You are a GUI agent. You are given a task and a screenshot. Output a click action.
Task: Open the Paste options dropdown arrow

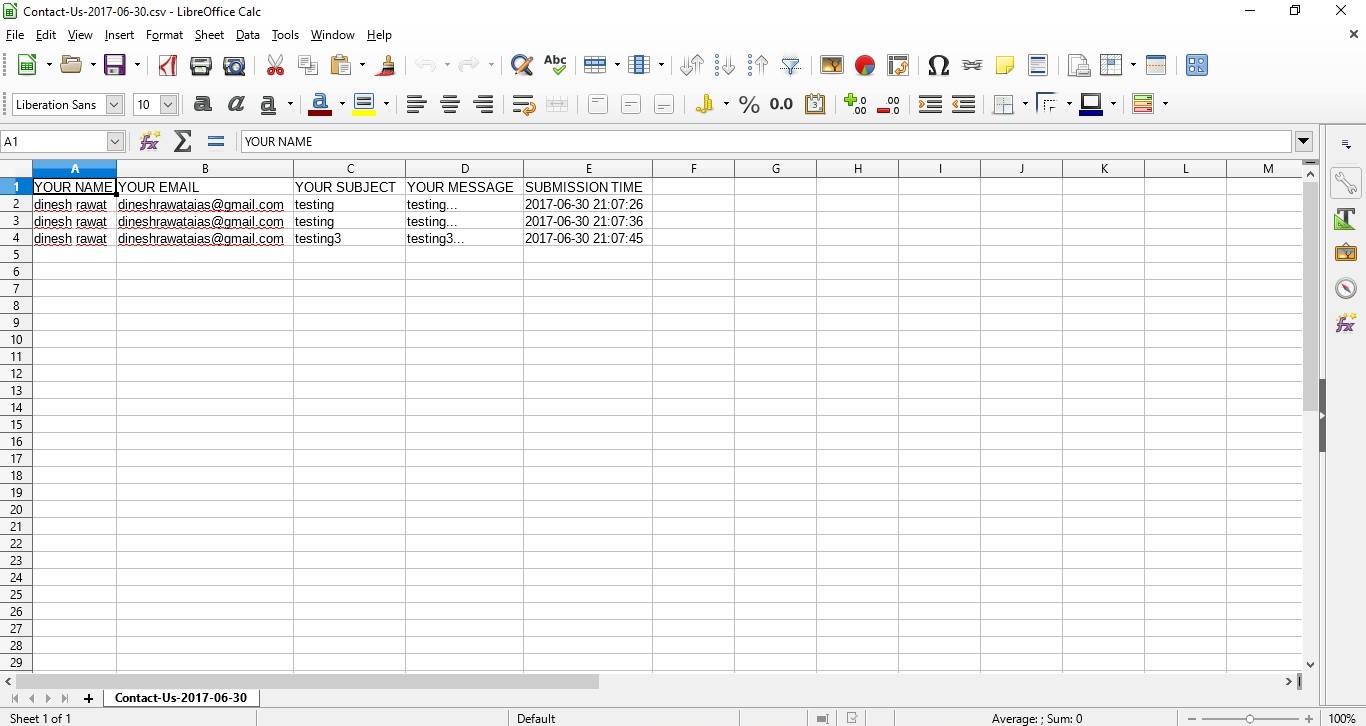pos(362,66)
